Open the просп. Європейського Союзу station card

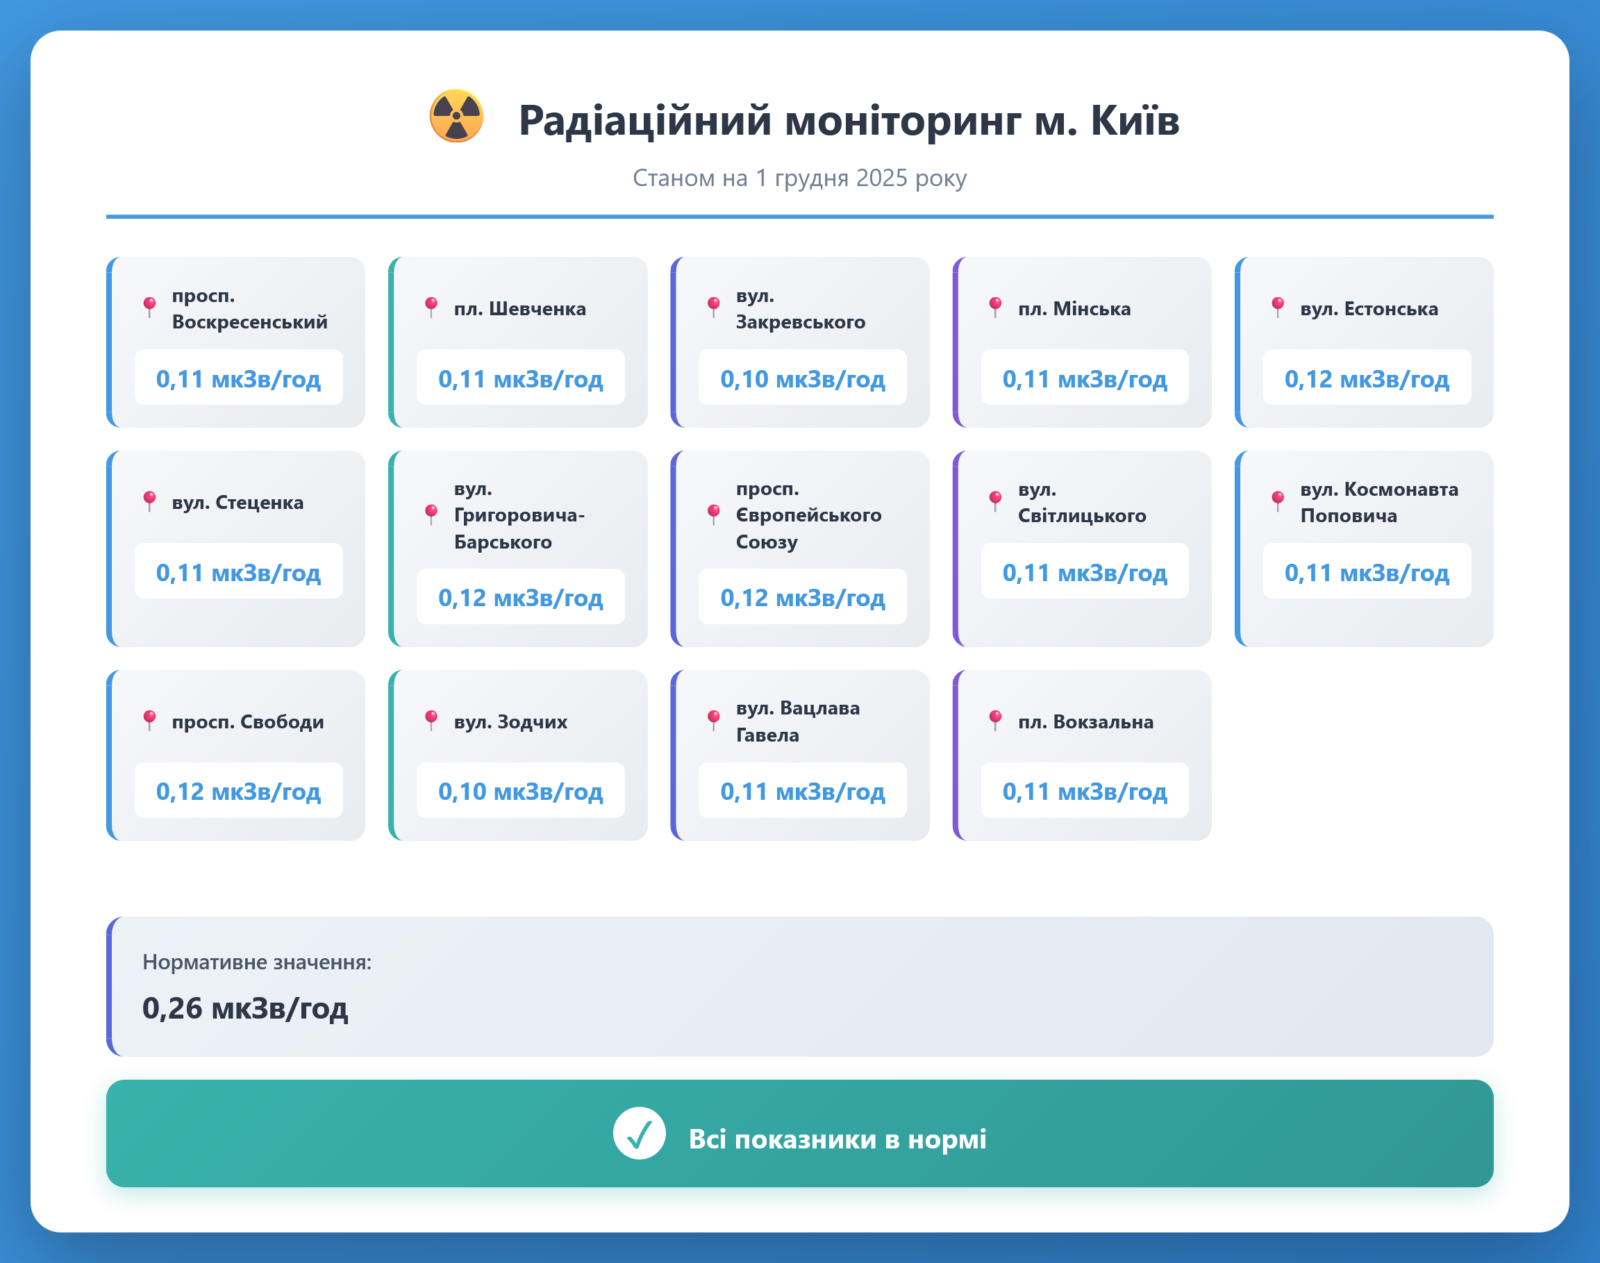[x=800, y=548]
